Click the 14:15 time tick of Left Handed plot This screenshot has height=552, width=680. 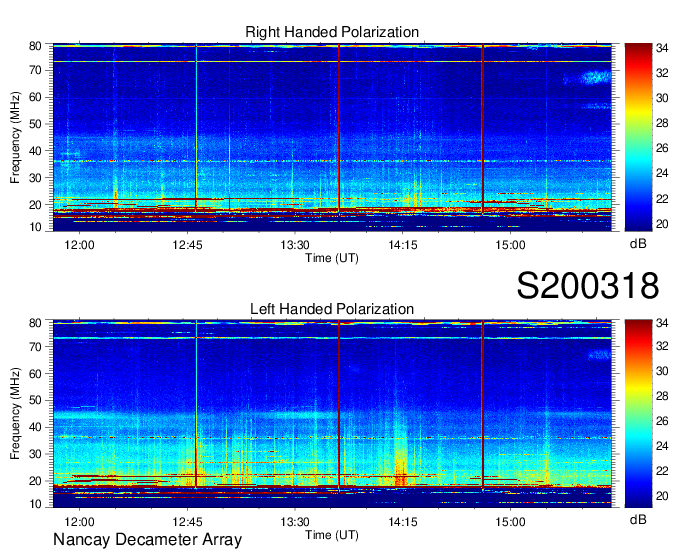click(x=403, y=522)
